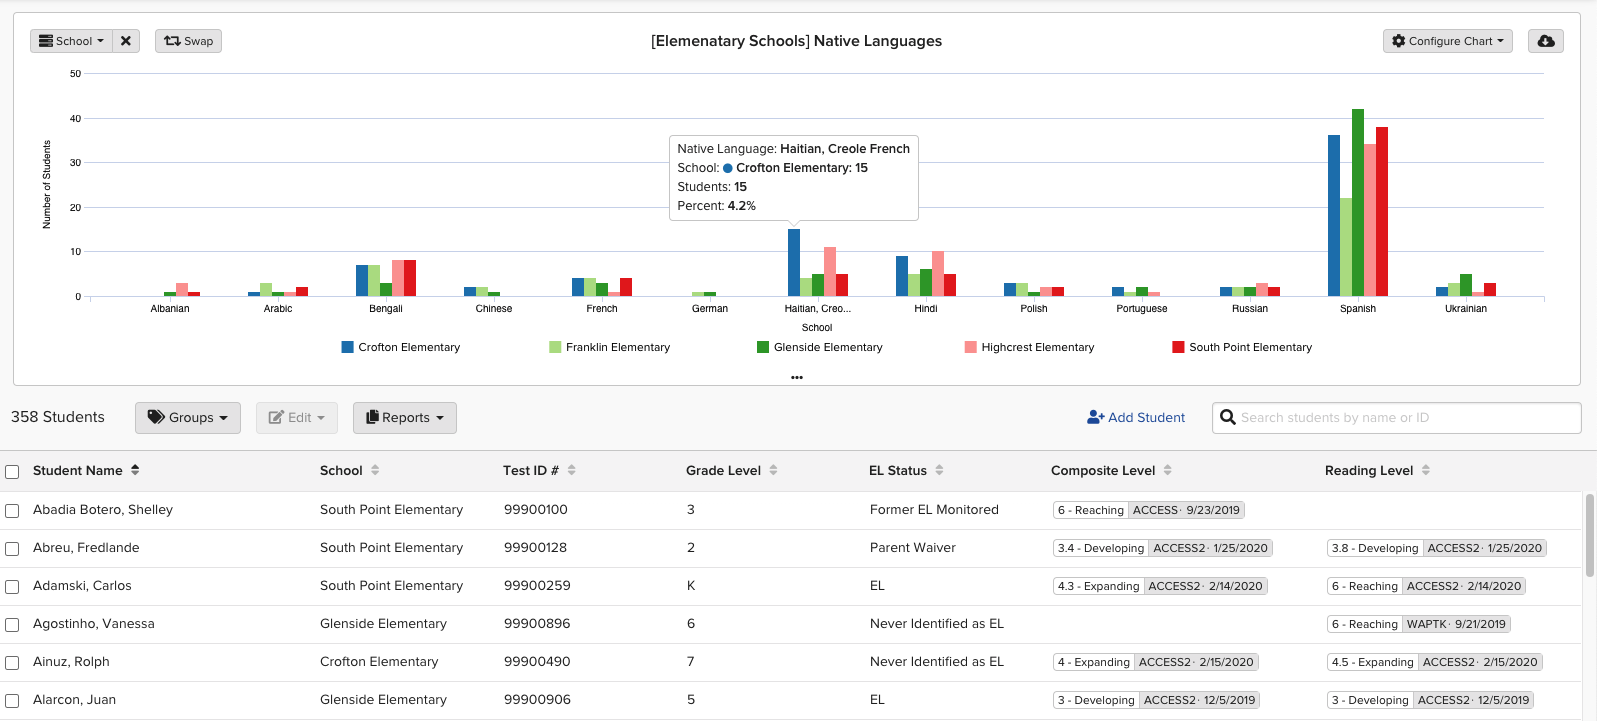Sort by School column arrows icon

[x=375, y=470]
